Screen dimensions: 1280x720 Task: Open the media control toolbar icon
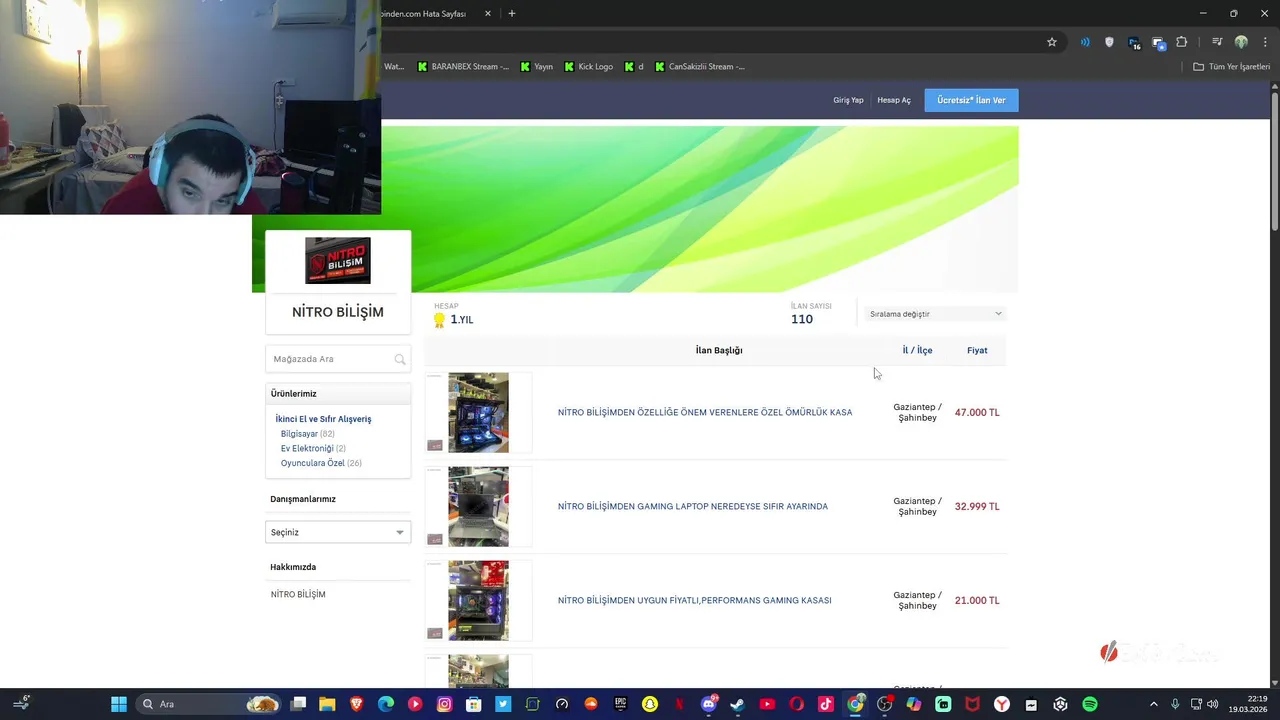(x=1217, y=42)
